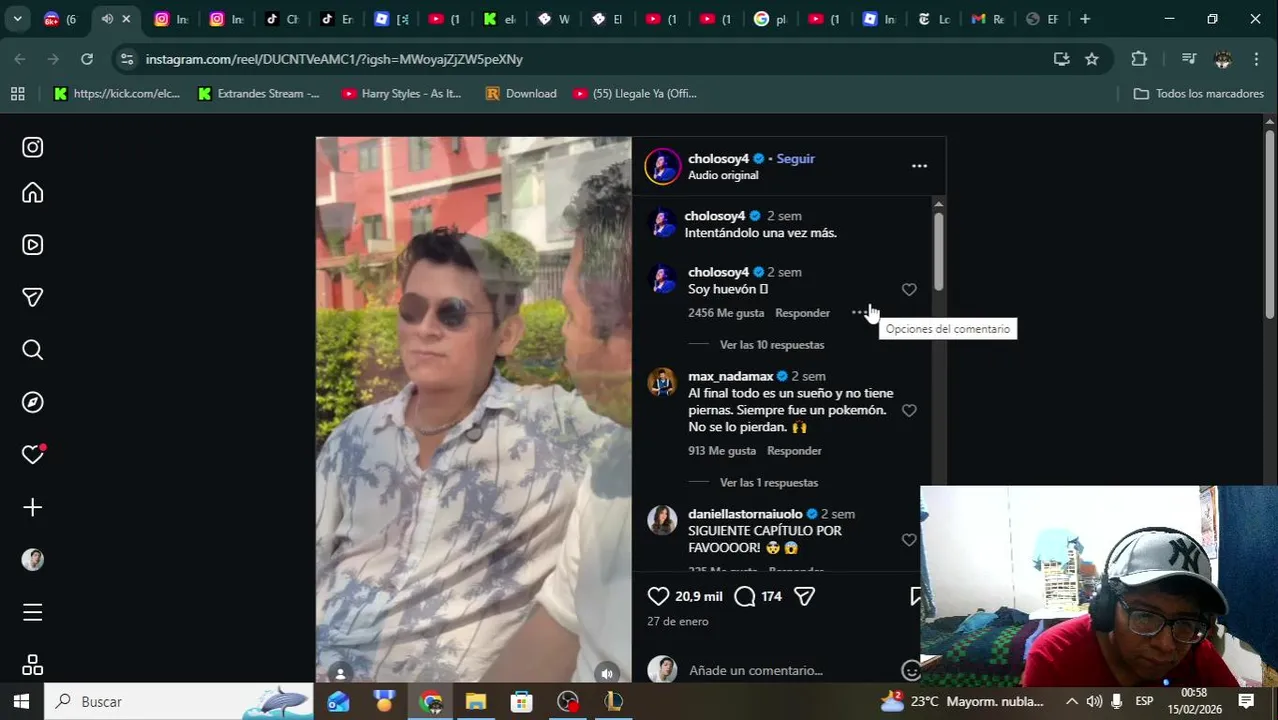Open Chrome media controls icon
Image resolution: width=1278 pixels, height=720 pixels.
pos(1189,59)
